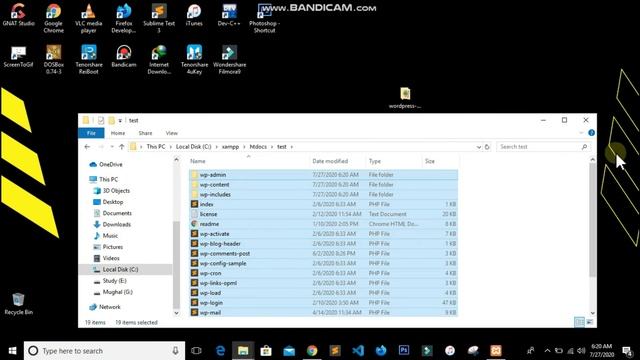Screen dimensions: 640x360
Task: Go back in File Explorer
Action: point(87,147)
